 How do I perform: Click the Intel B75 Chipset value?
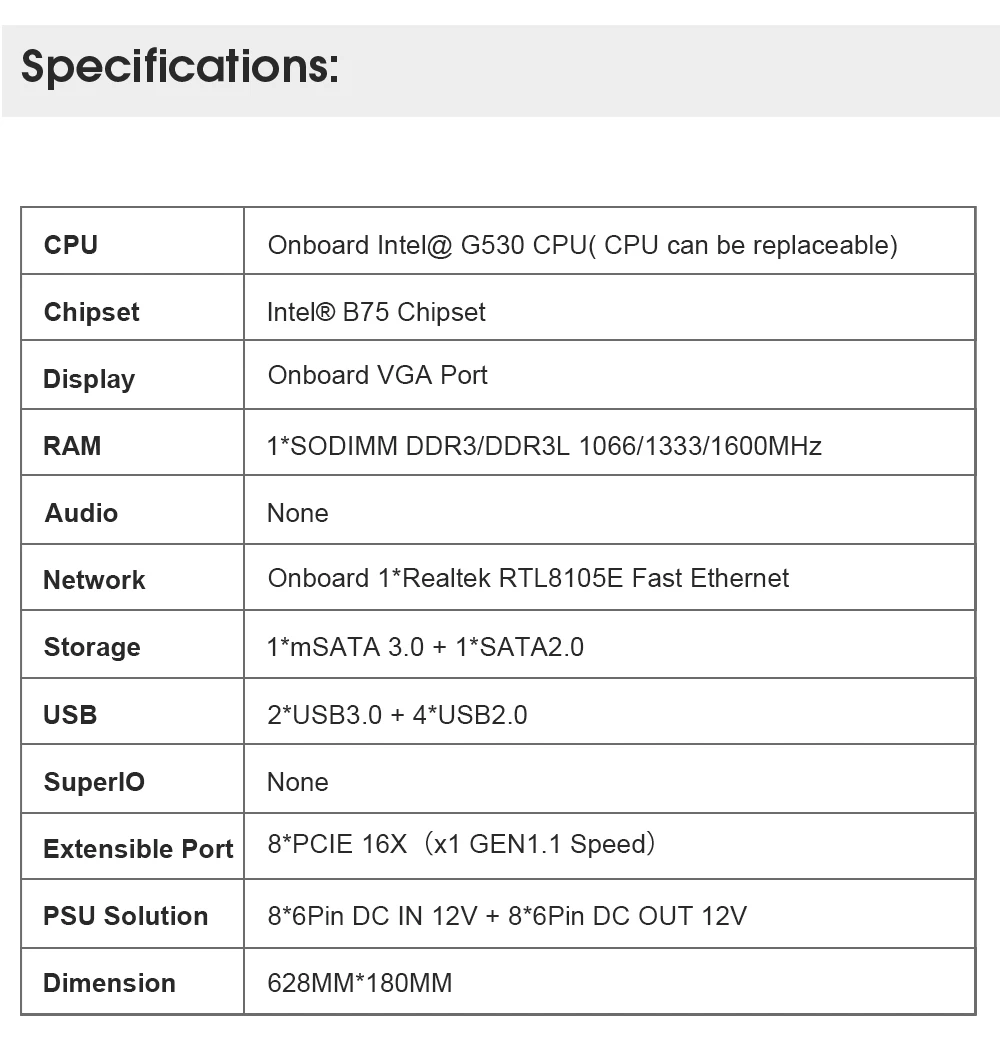(376, 312)
